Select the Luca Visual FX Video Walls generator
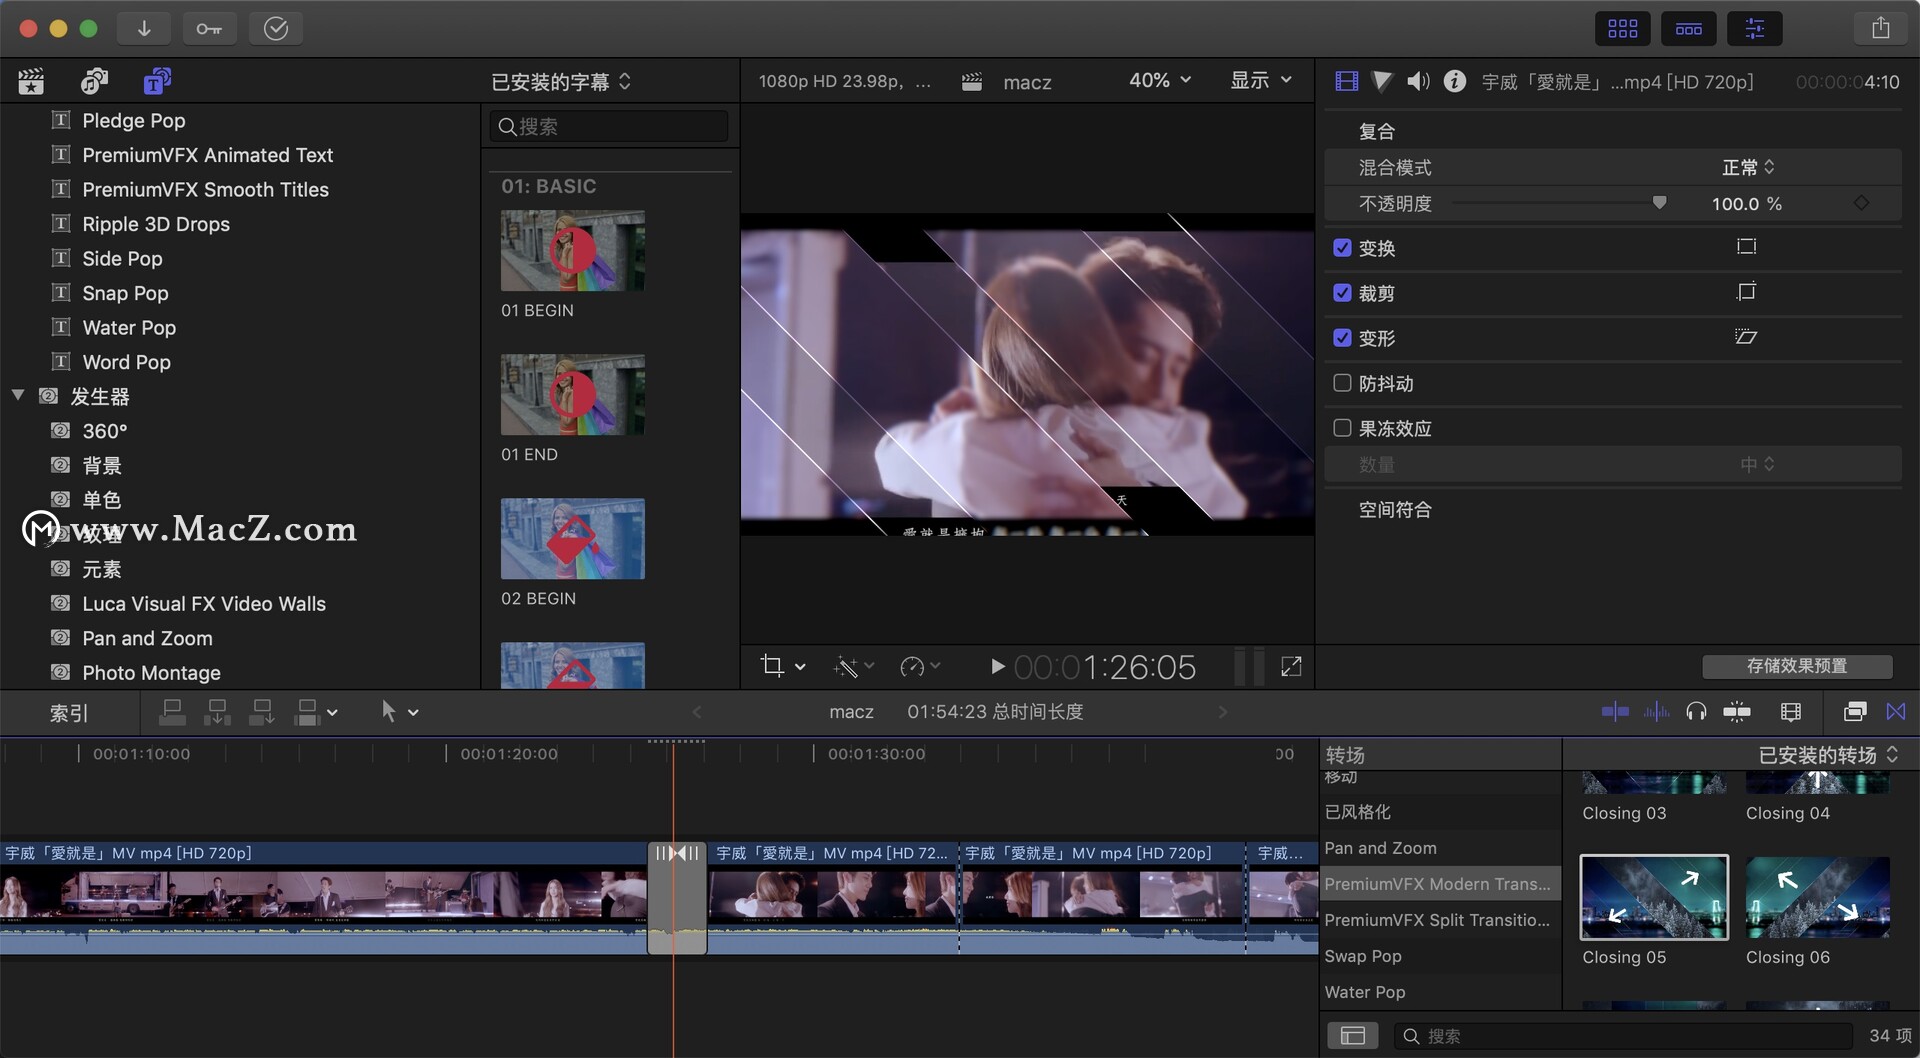The height and width of the screenshot is (1058, 1920). (x=204, y=603)
